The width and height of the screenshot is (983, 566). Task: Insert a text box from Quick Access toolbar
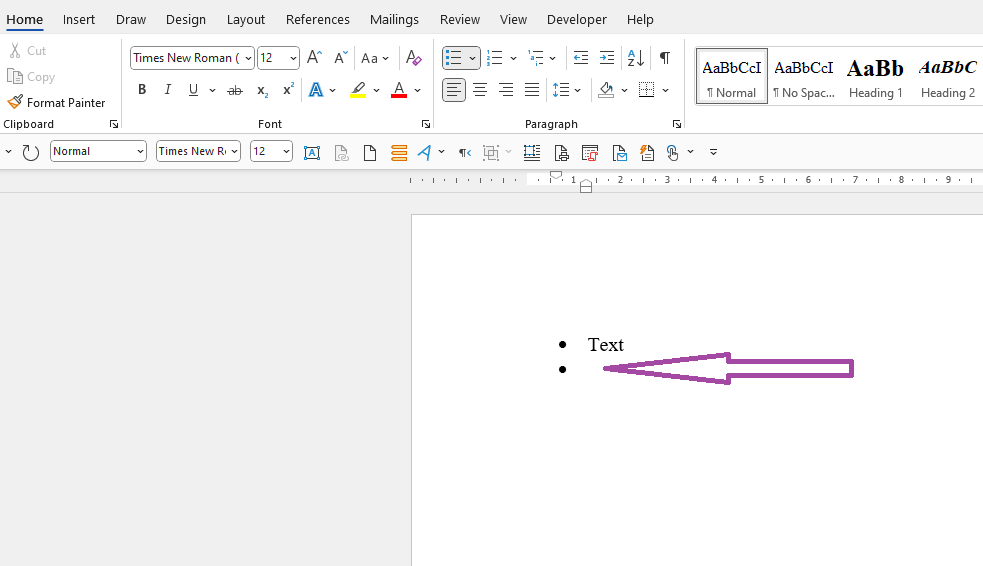312,152
